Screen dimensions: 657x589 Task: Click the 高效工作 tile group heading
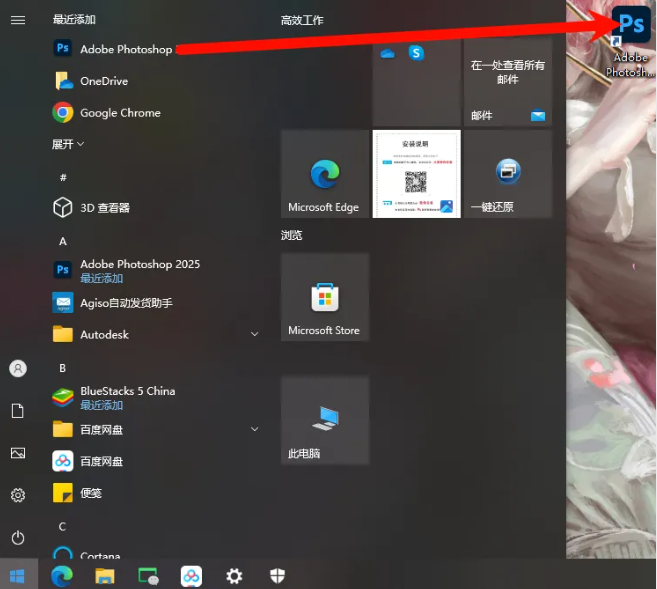click(302, 20)
